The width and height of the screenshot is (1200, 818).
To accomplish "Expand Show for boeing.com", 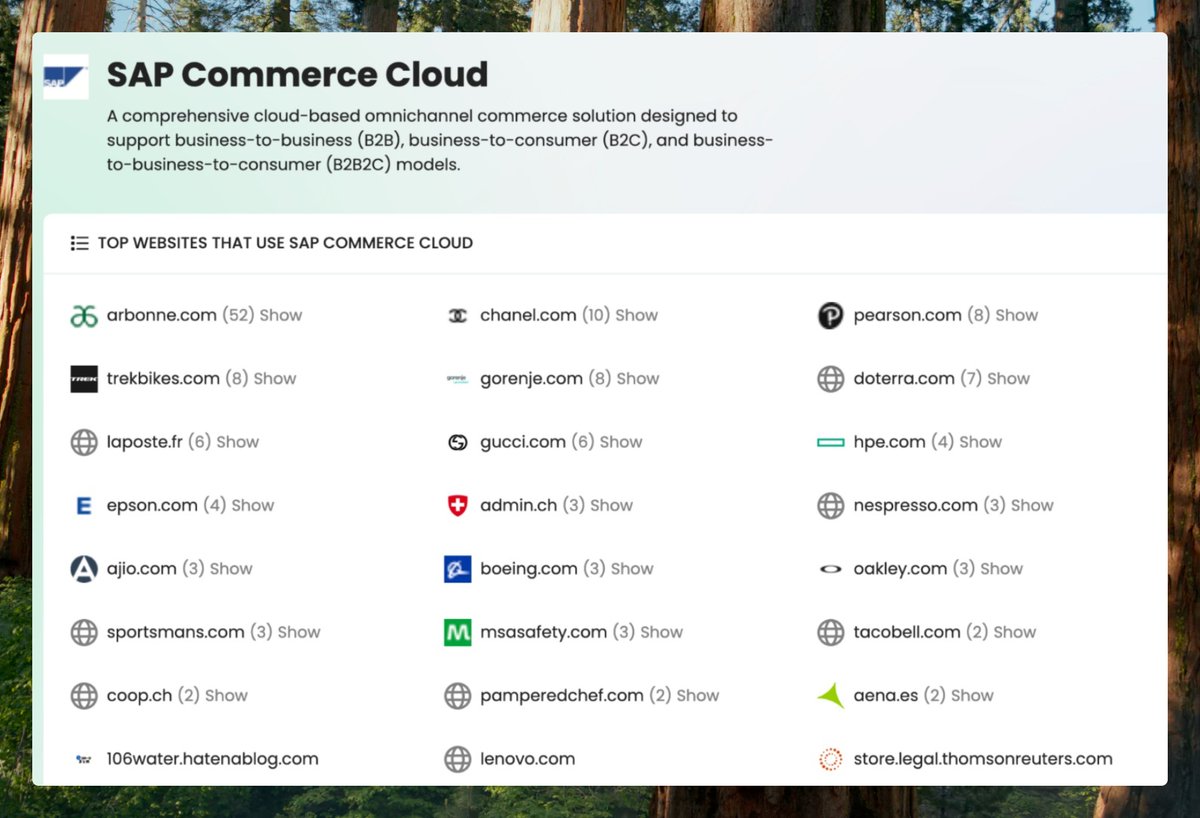I will 632,568.
